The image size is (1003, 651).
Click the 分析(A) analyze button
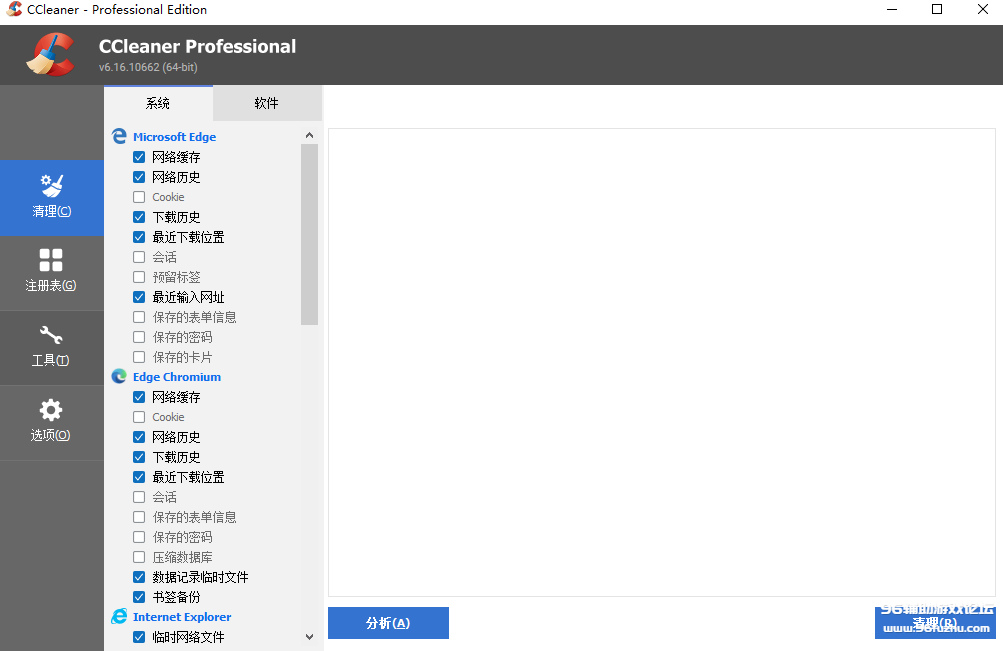(388, 623)
